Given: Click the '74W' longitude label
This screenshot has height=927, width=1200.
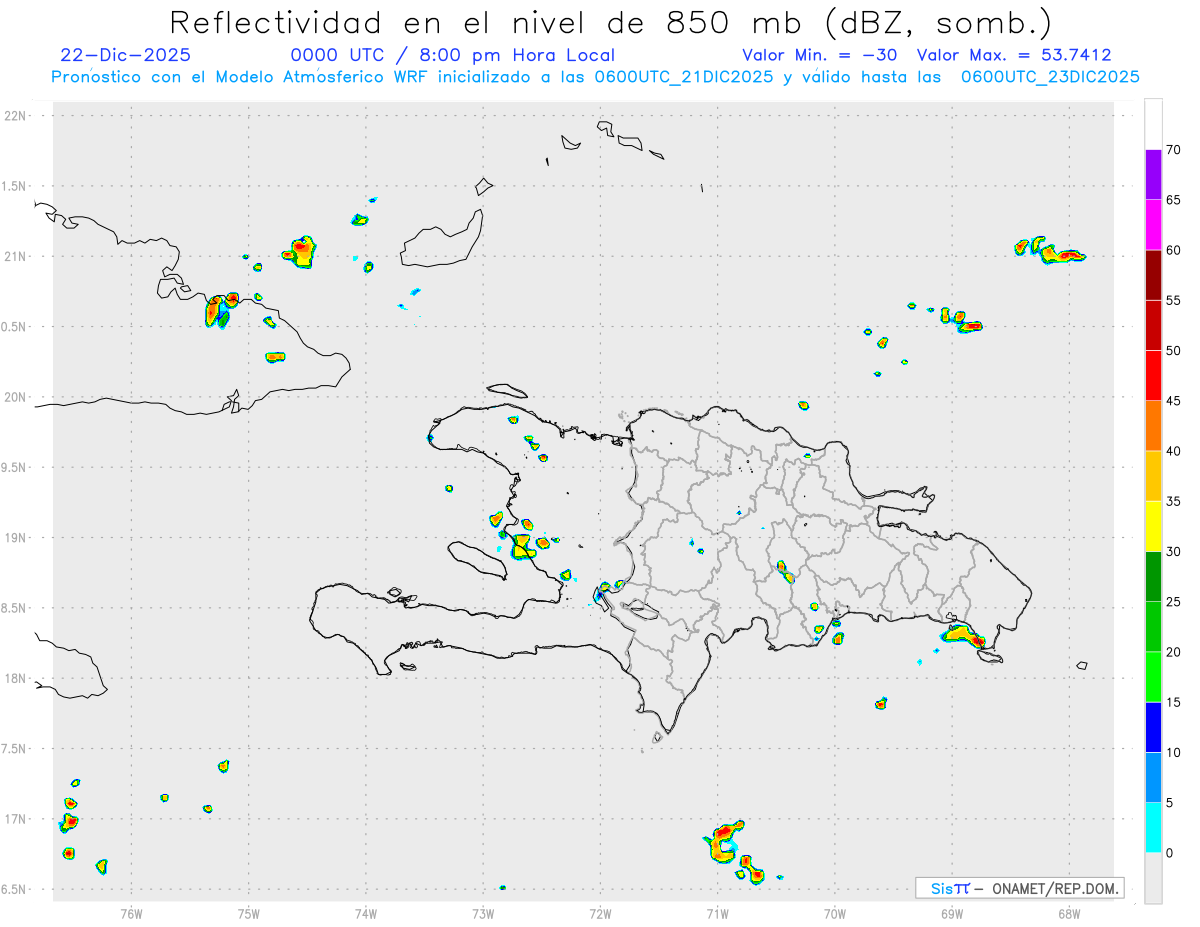Looking at the screenshot, I should (365, 913).
